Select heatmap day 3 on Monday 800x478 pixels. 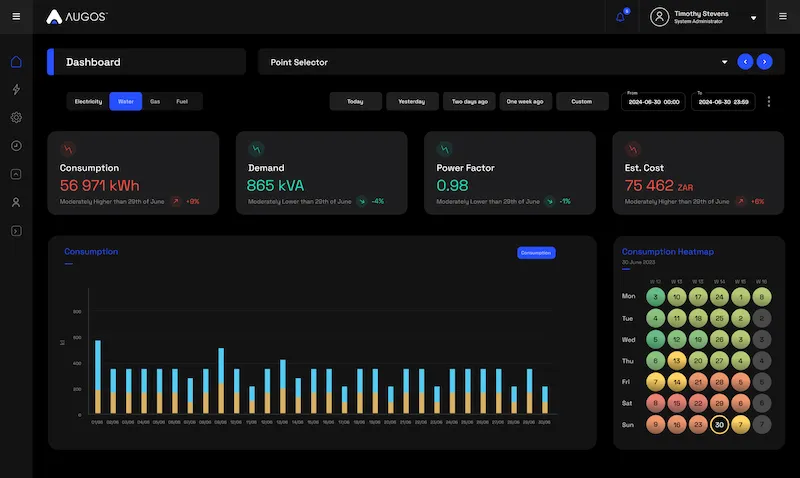click(656, 297)
